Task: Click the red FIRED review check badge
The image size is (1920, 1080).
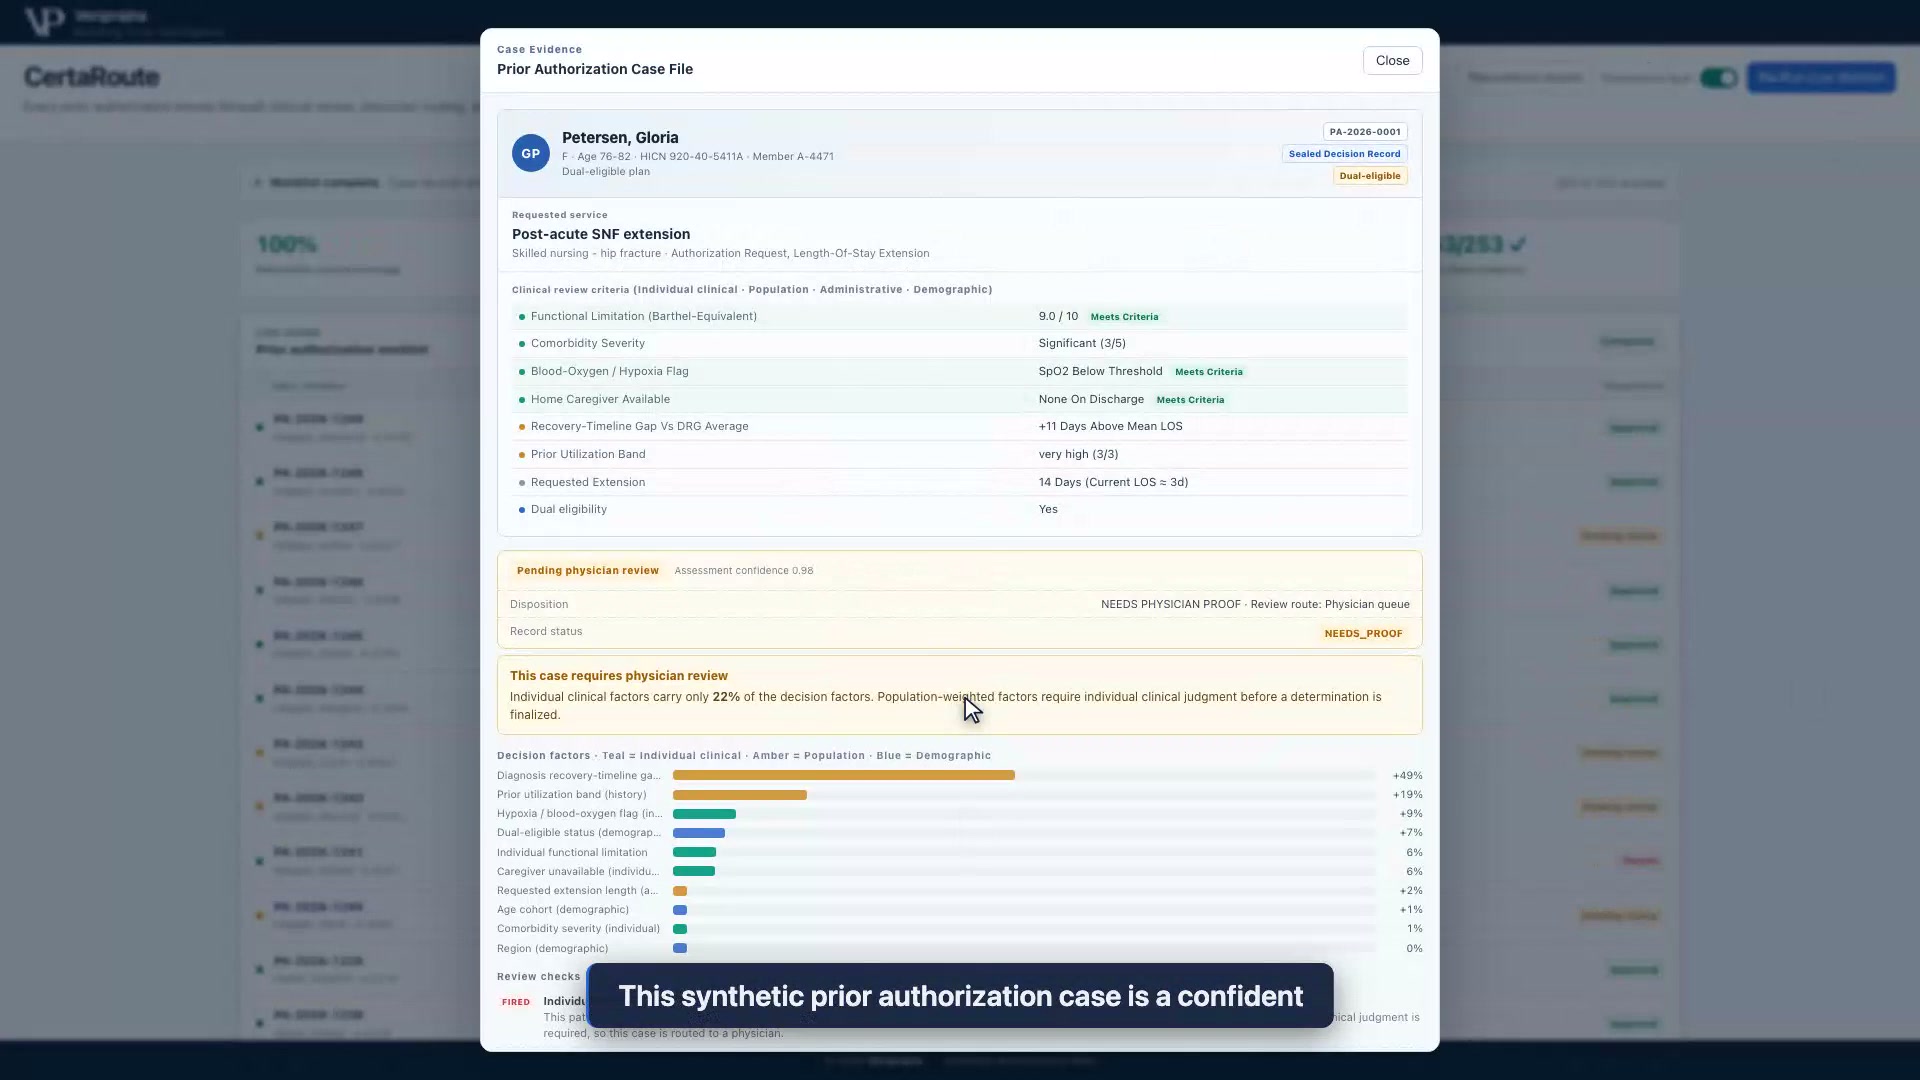Action: click(516, 1002)
